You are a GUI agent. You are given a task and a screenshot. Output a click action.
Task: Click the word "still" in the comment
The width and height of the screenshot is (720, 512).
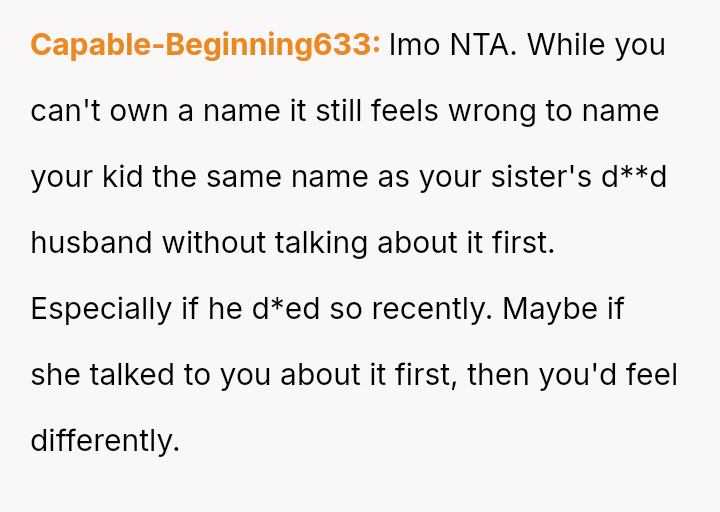click(339, 111)
